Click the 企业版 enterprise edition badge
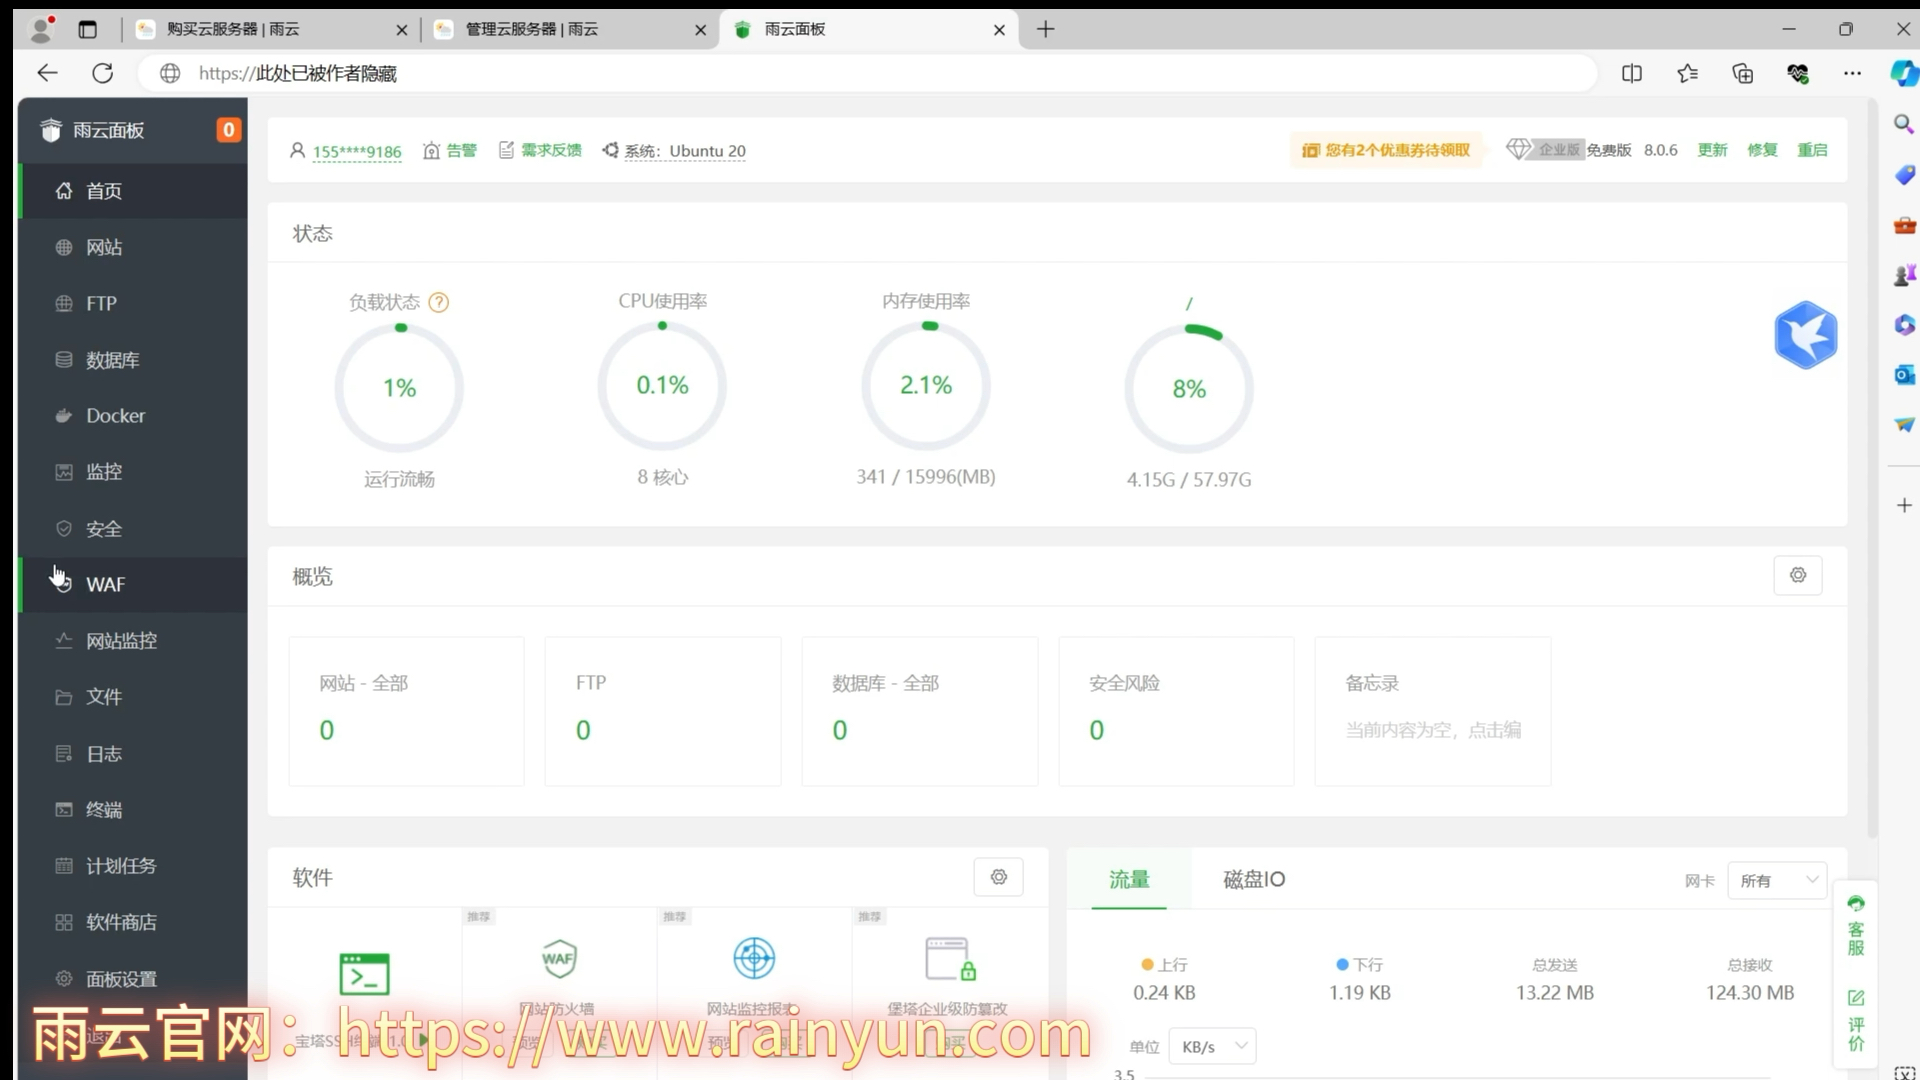 point(1545,149)
